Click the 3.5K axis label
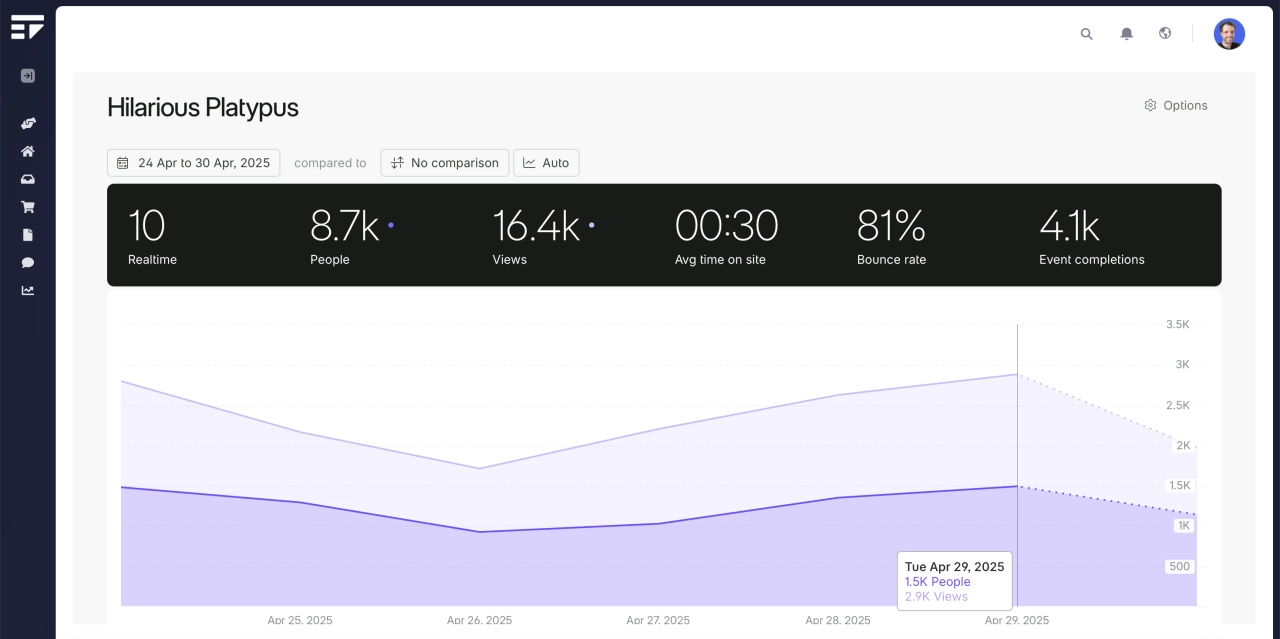Viewport: 1280px width, 639px height. click(x=1178, y=324)
